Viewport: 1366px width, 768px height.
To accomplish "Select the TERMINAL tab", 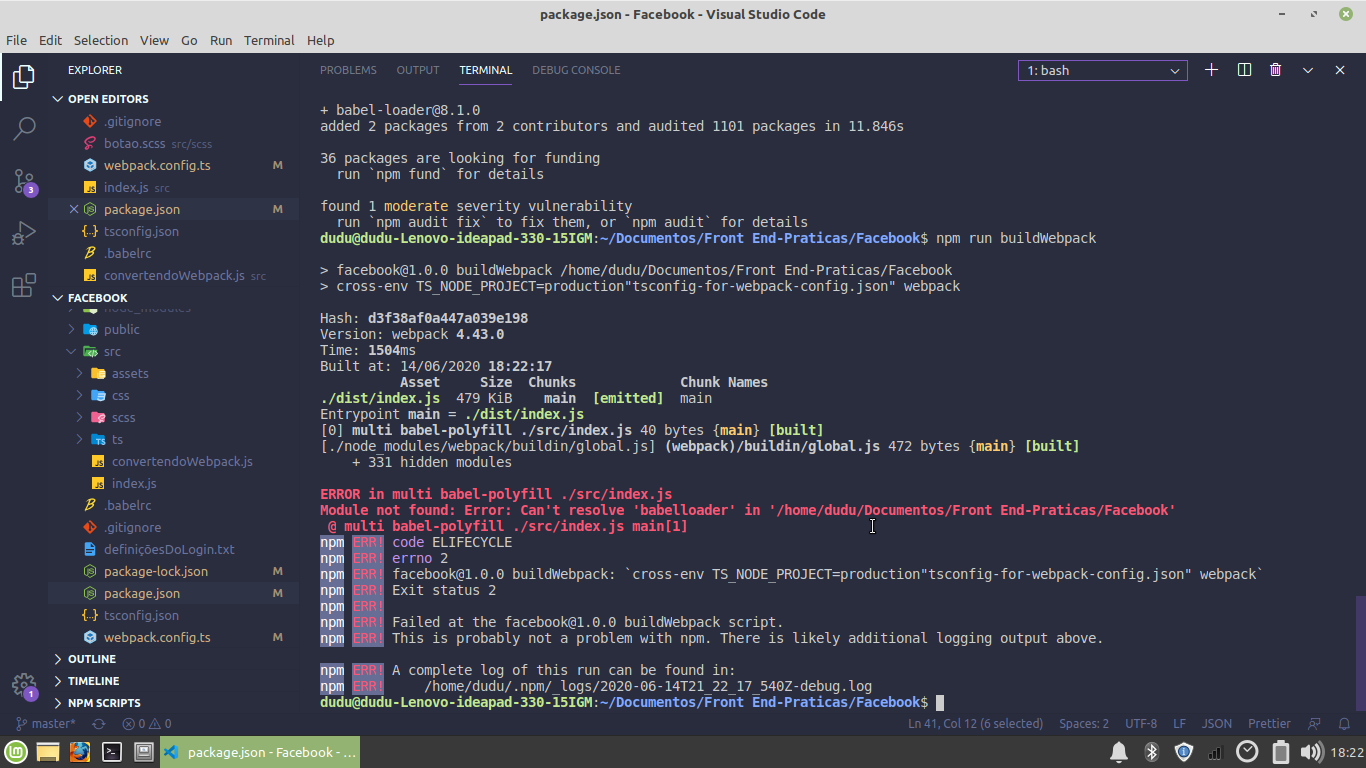I will click(x=486, y=70).
